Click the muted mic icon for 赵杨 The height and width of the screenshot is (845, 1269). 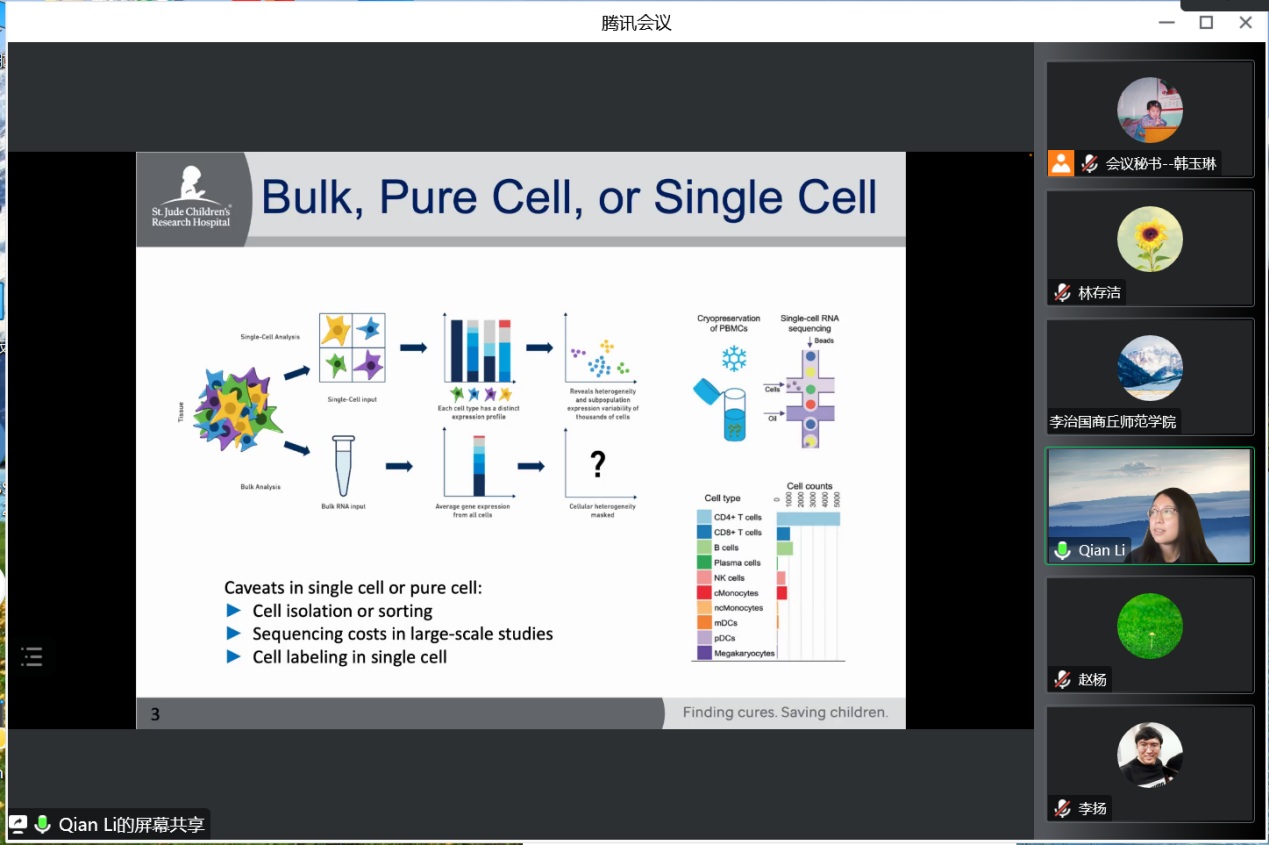1062,679
